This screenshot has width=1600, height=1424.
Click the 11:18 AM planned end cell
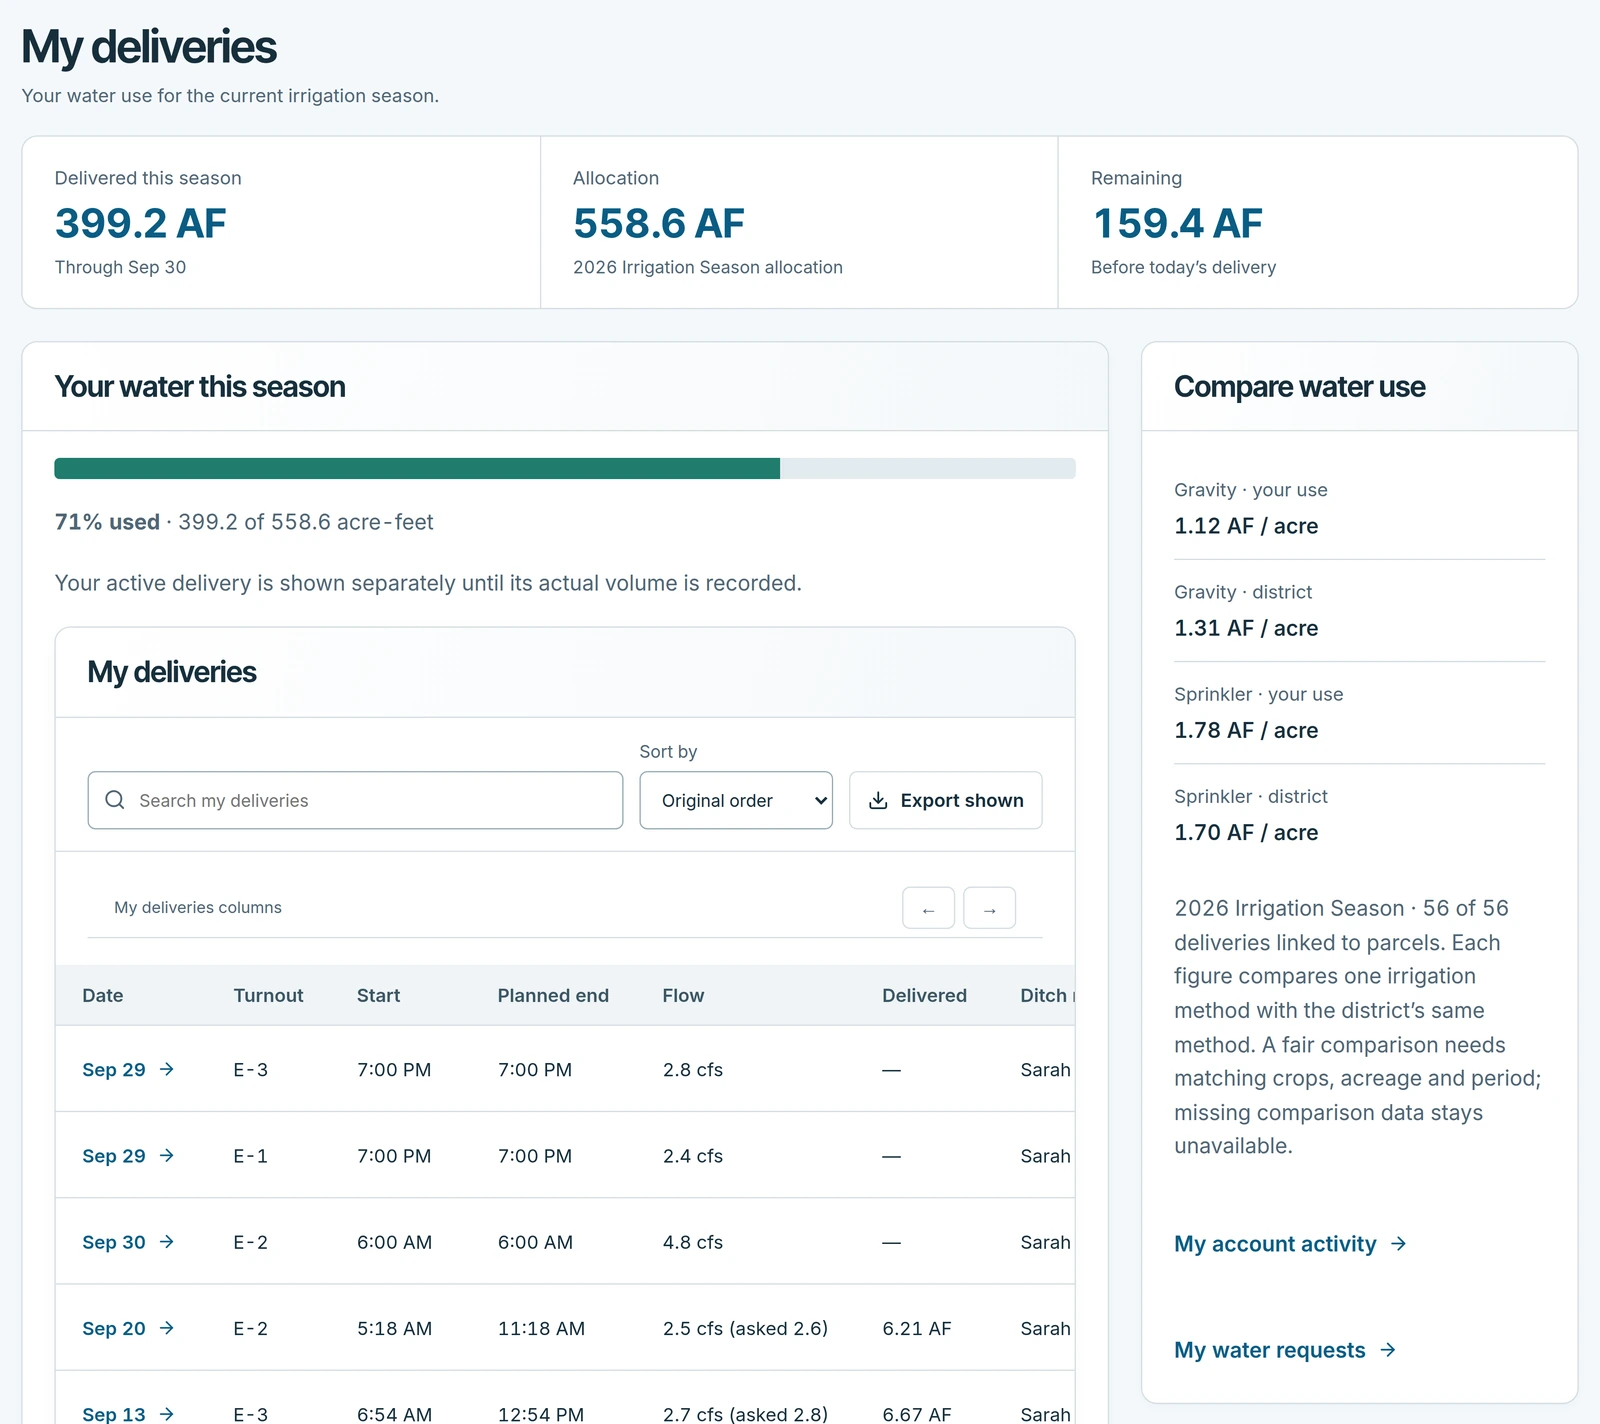pos(541,1328)
